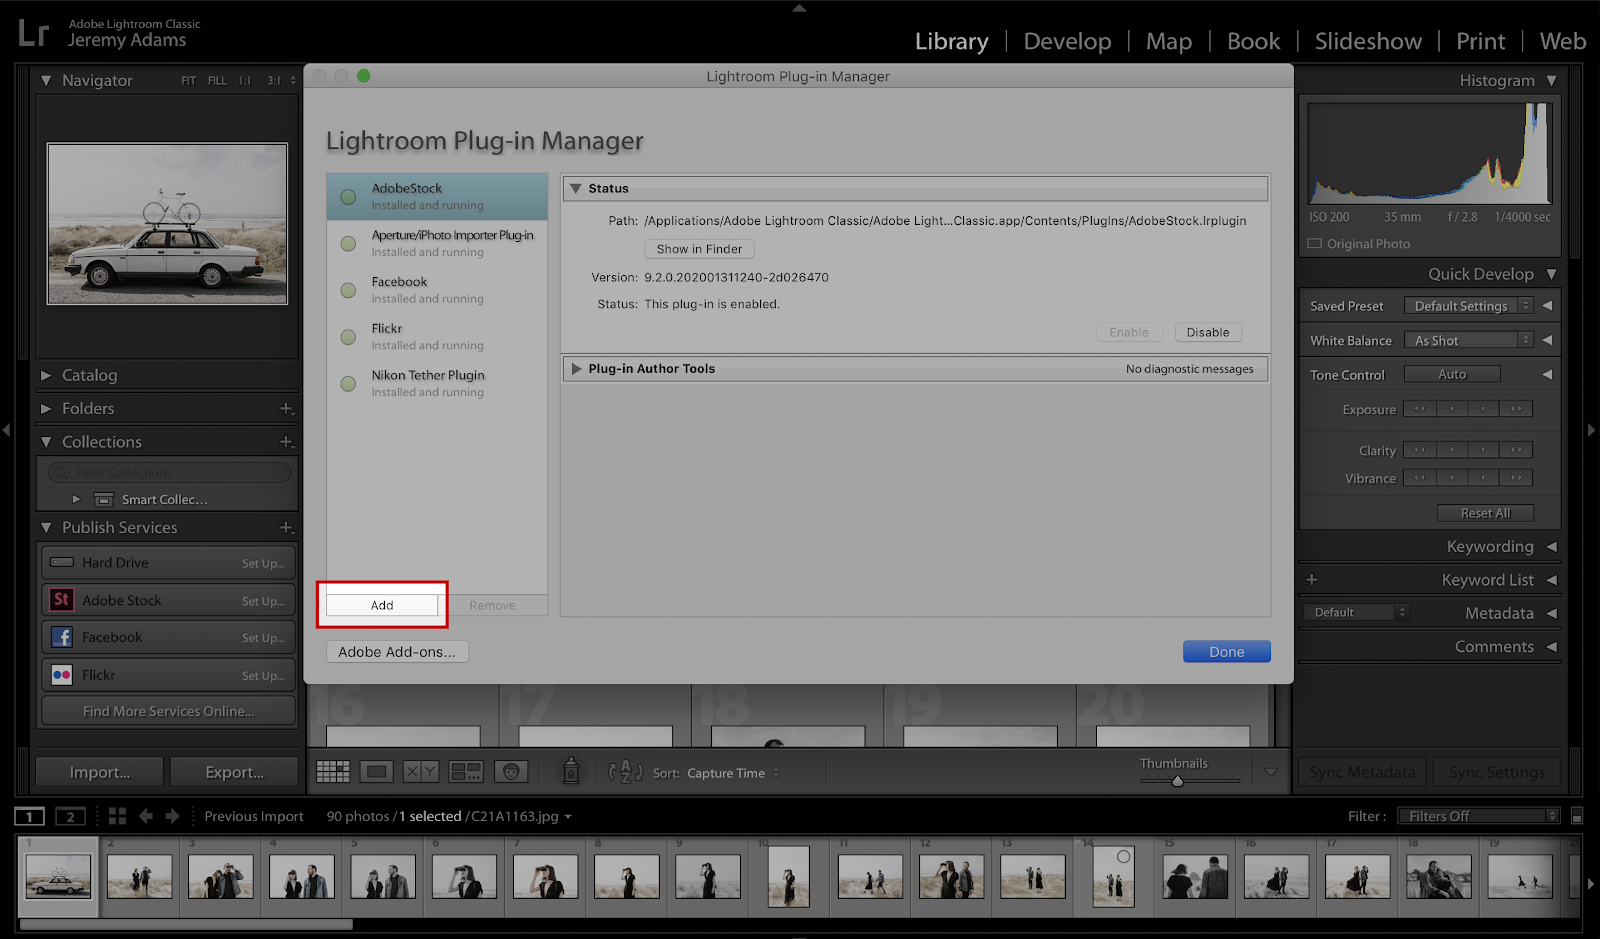Hide top module picker with arrow

799,7
